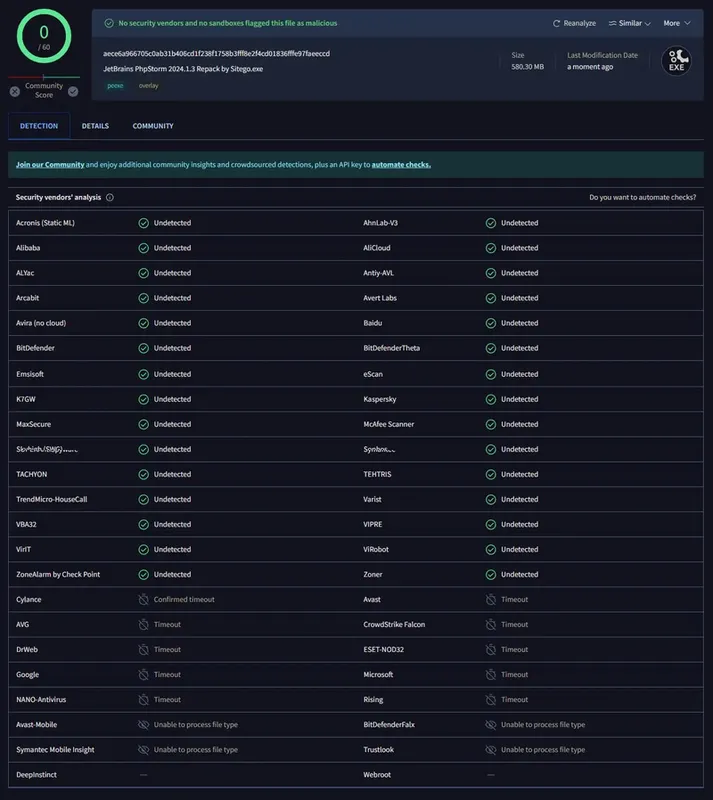Click the community score bar

[44, 77]
